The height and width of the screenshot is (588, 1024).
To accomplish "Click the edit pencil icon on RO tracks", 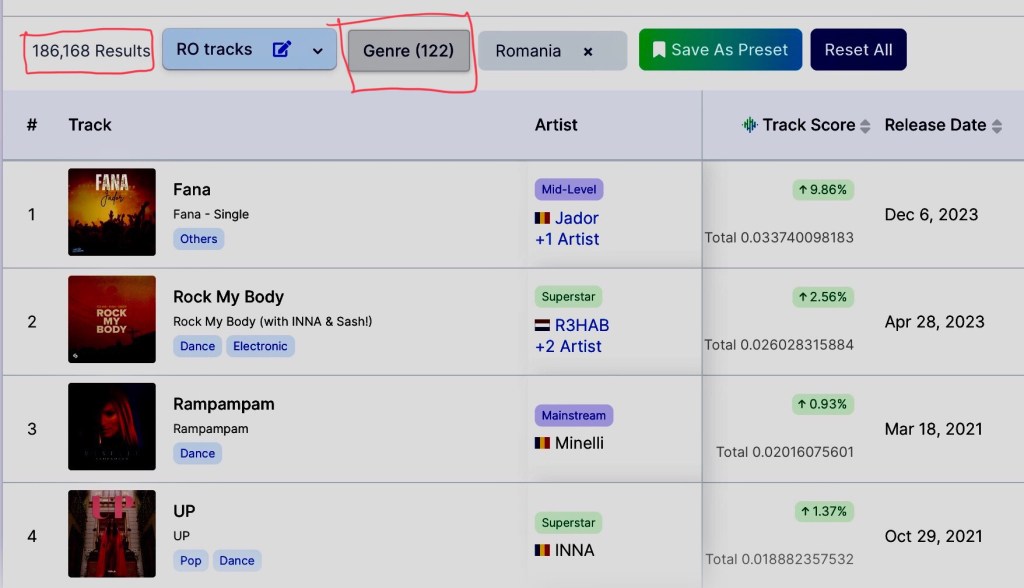I will [282, 49].
